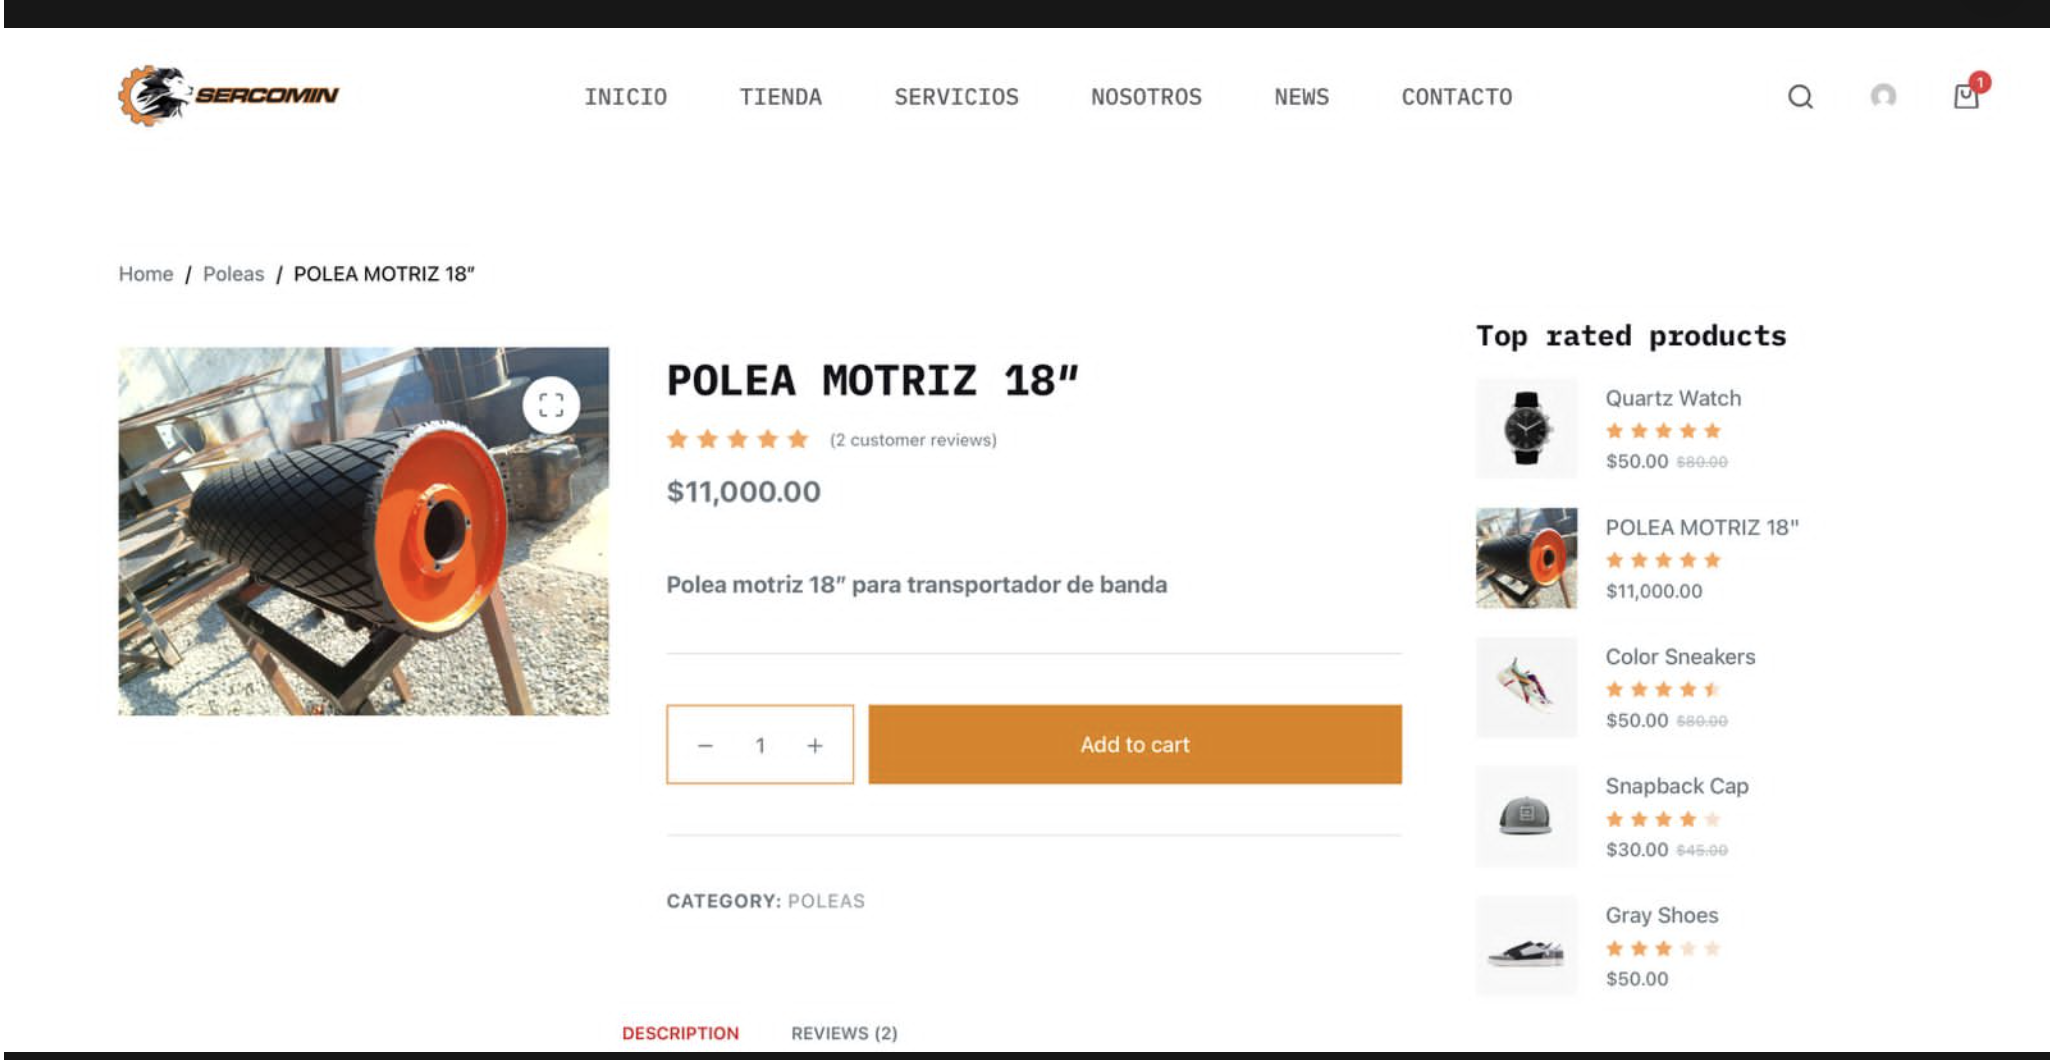This screenshot has width=2050, height=1060.
Task: Switch to the Reviews (2) tab
Action: [844, 1033]
